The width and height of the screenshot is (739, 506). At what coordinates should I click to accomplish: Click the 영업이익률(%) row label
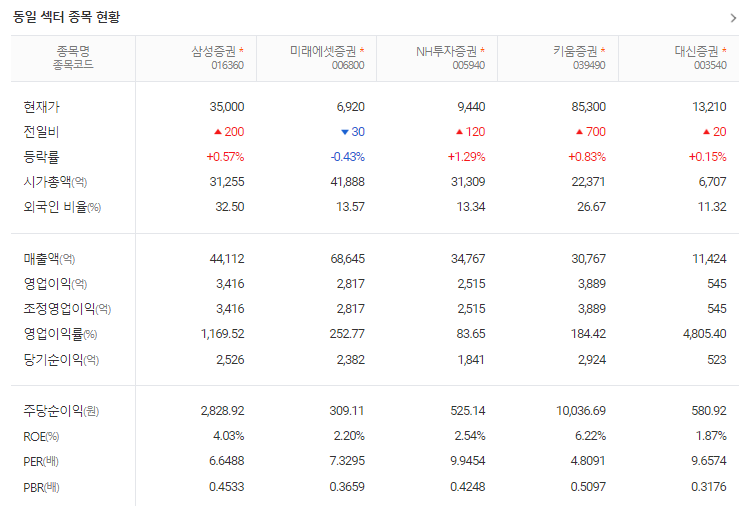click(60, 334)
